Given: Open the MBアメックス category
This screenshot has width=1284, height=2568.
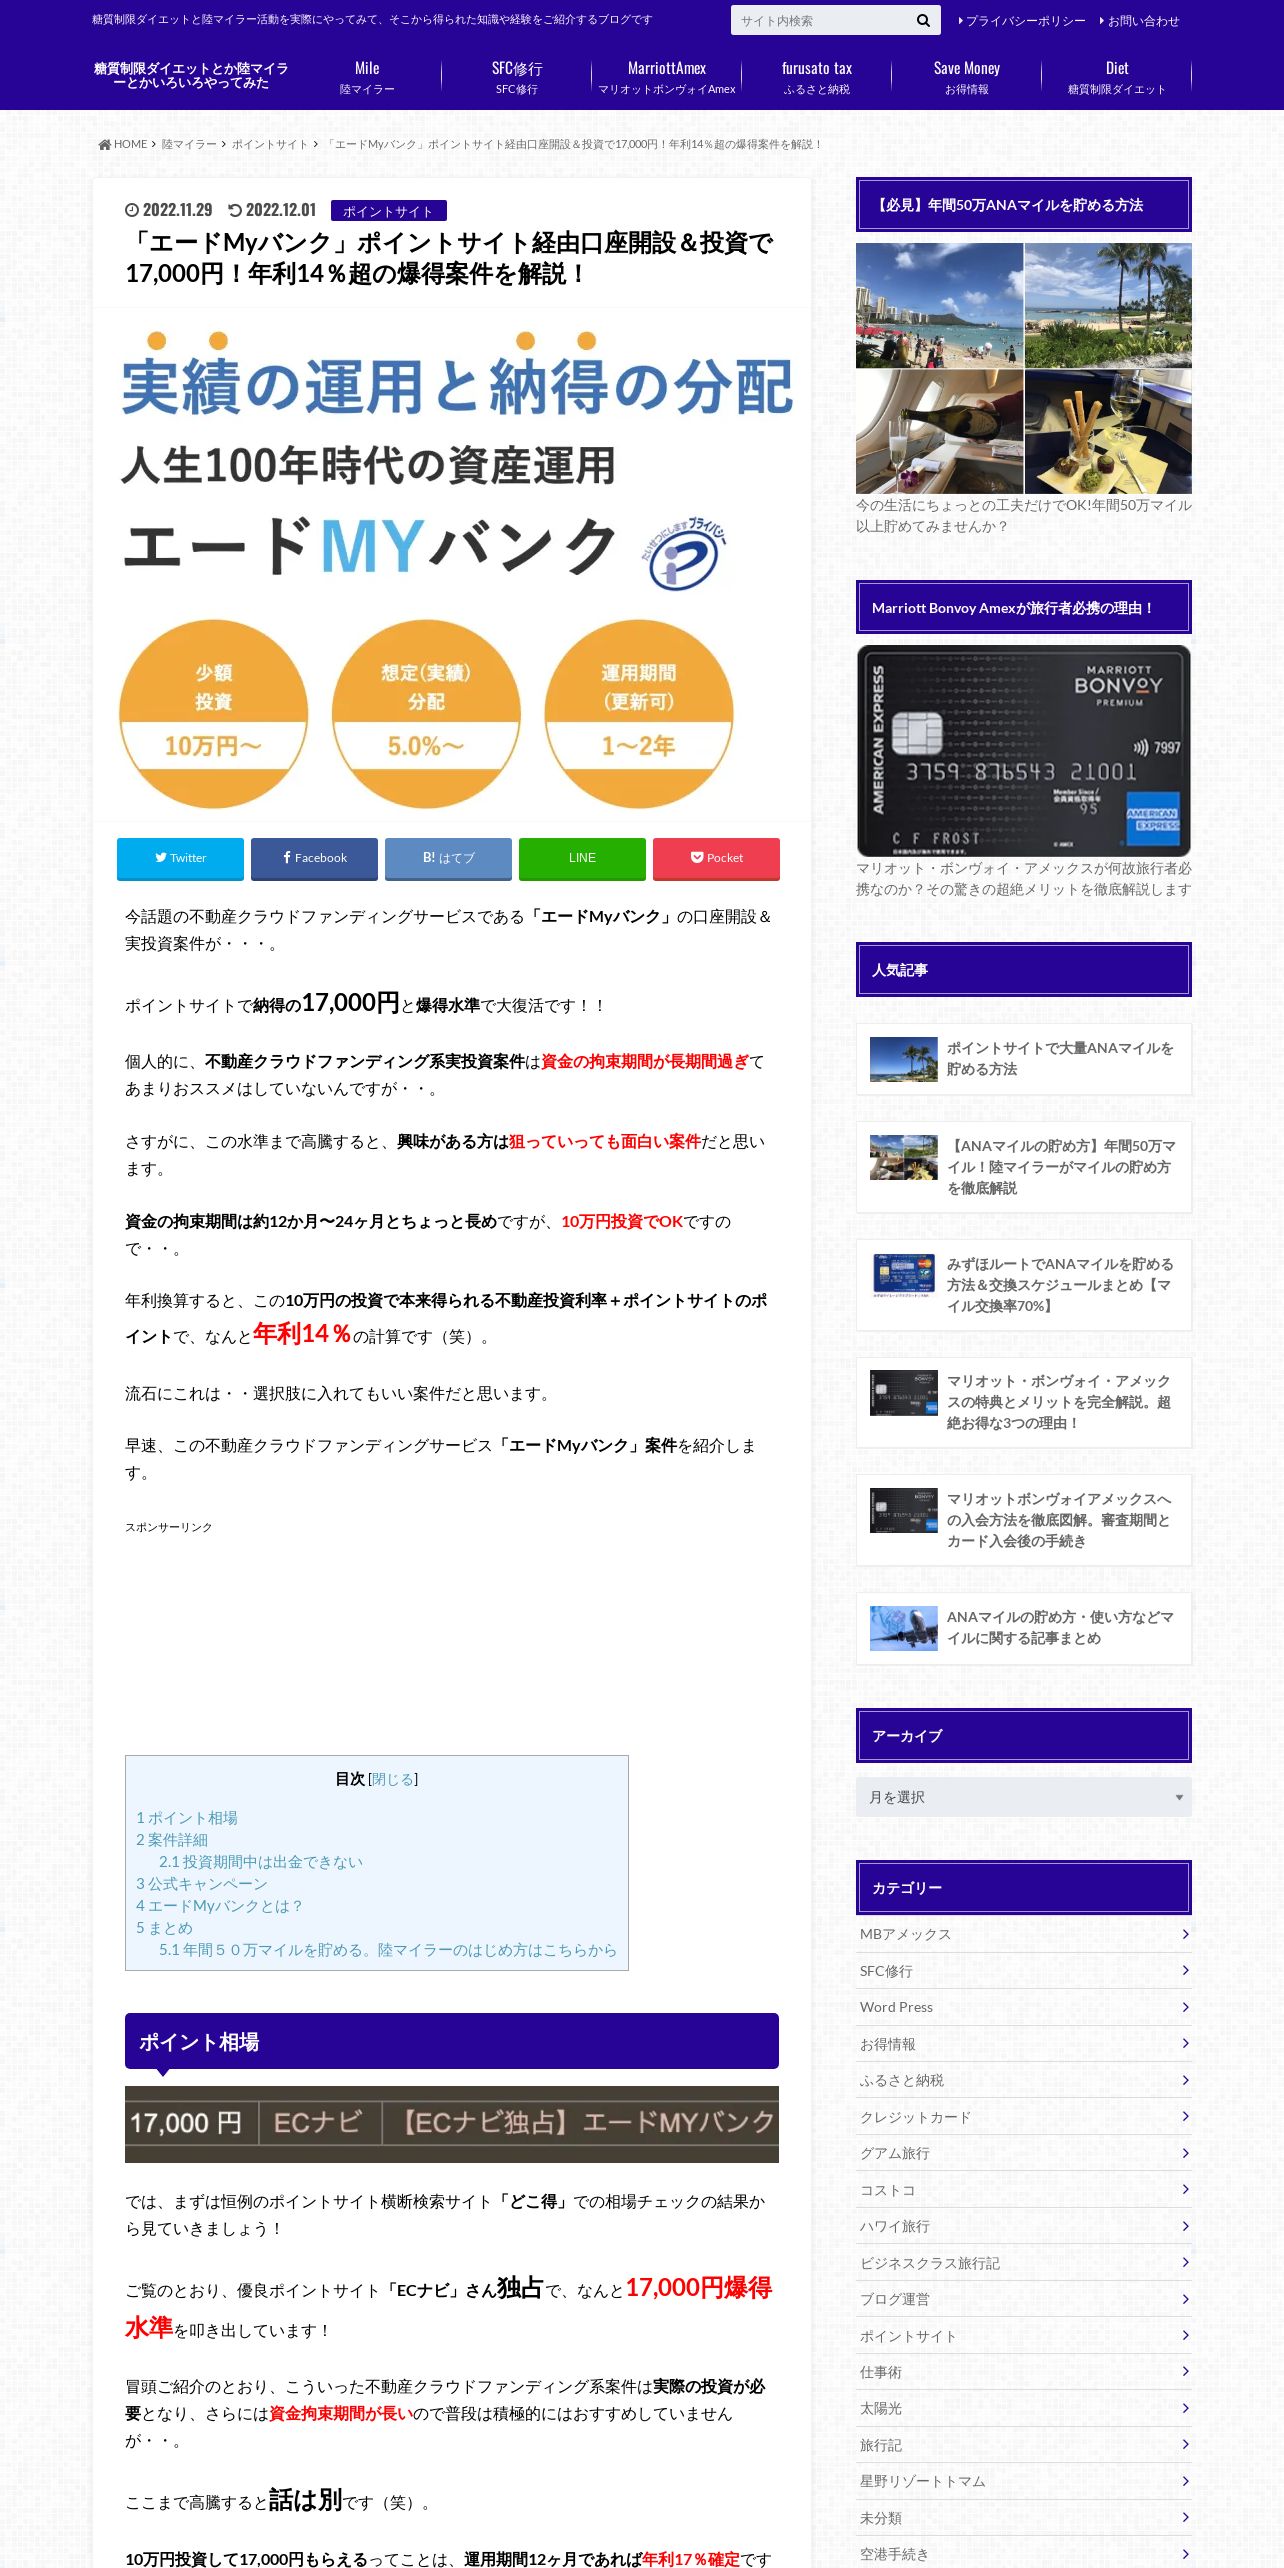Looking at the screenshot, I should pos(1023,1934).
